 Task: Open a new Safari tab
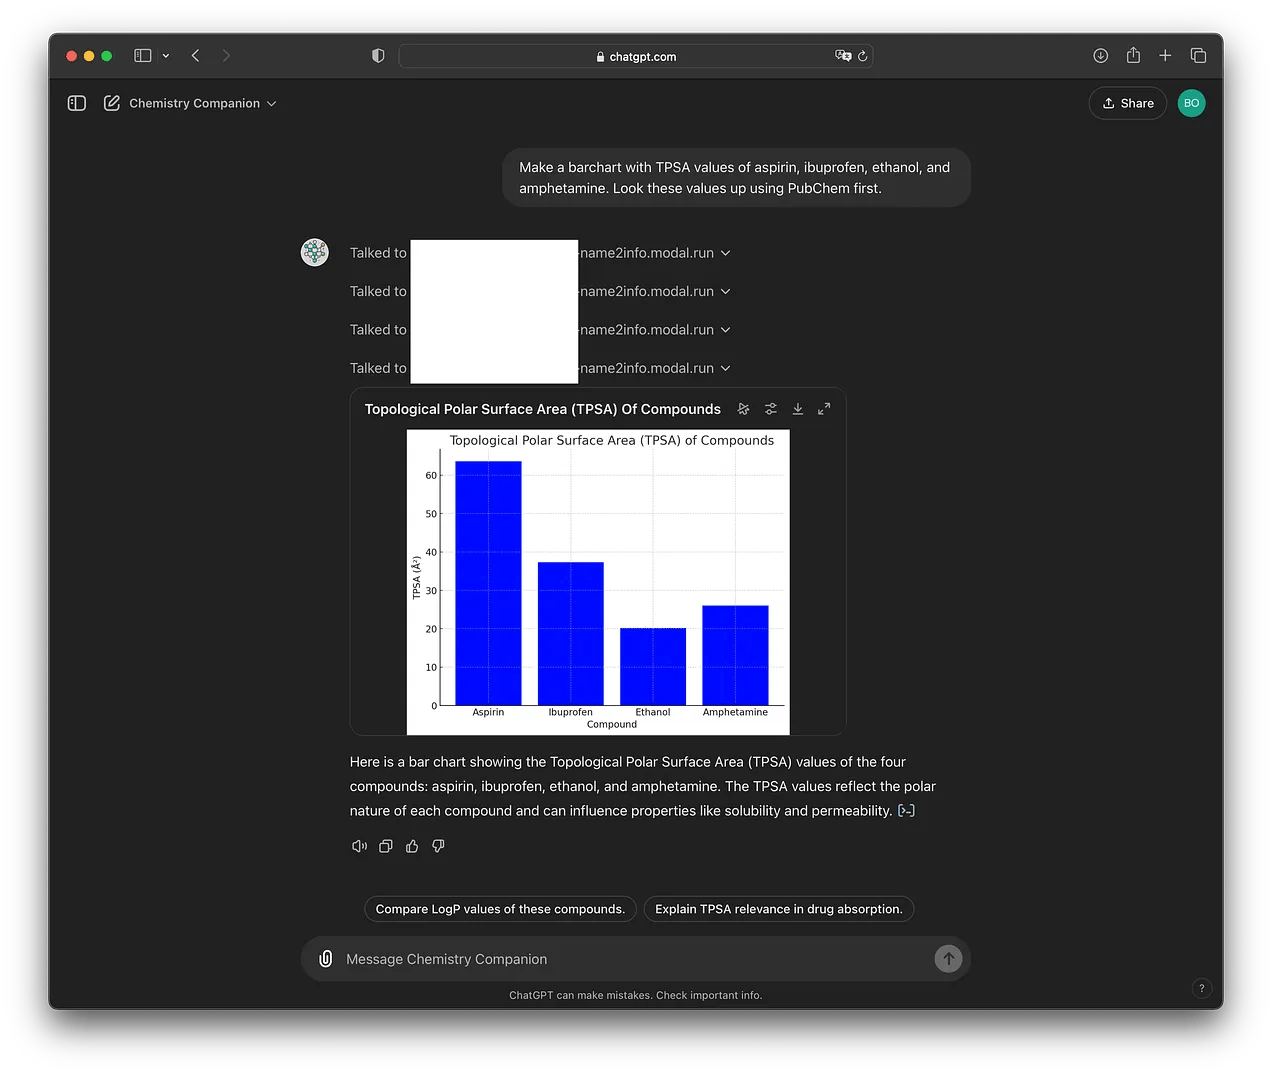coord(1165,56)
